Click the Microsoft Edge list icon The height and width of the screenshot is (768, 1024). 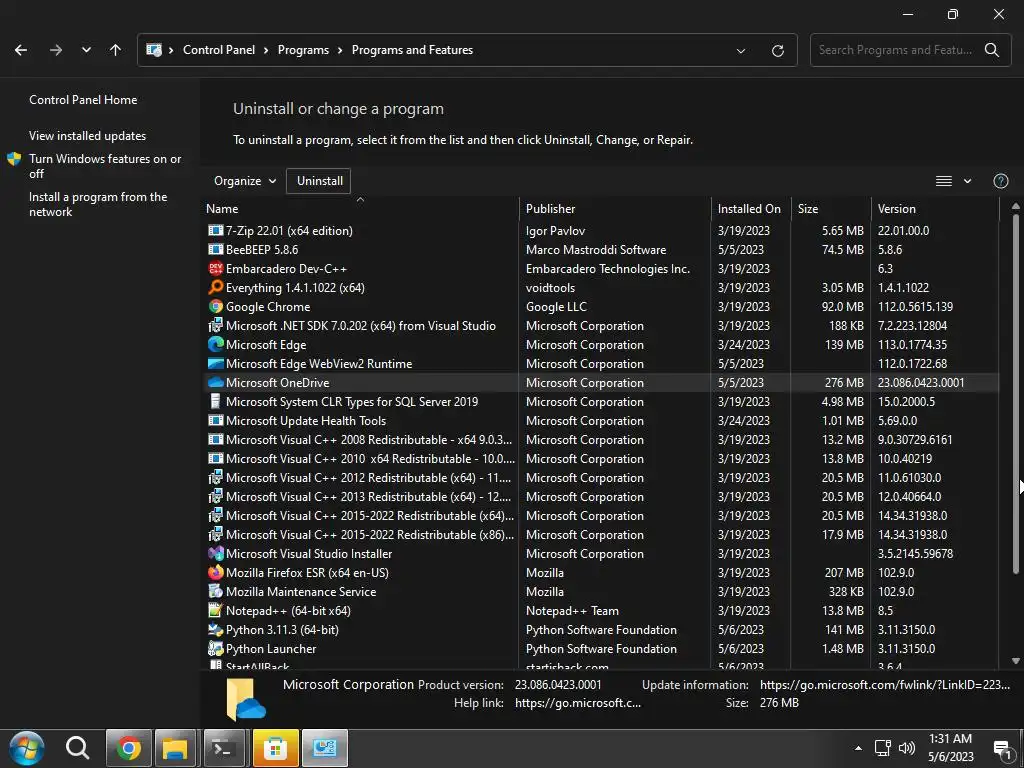point(215,344)
